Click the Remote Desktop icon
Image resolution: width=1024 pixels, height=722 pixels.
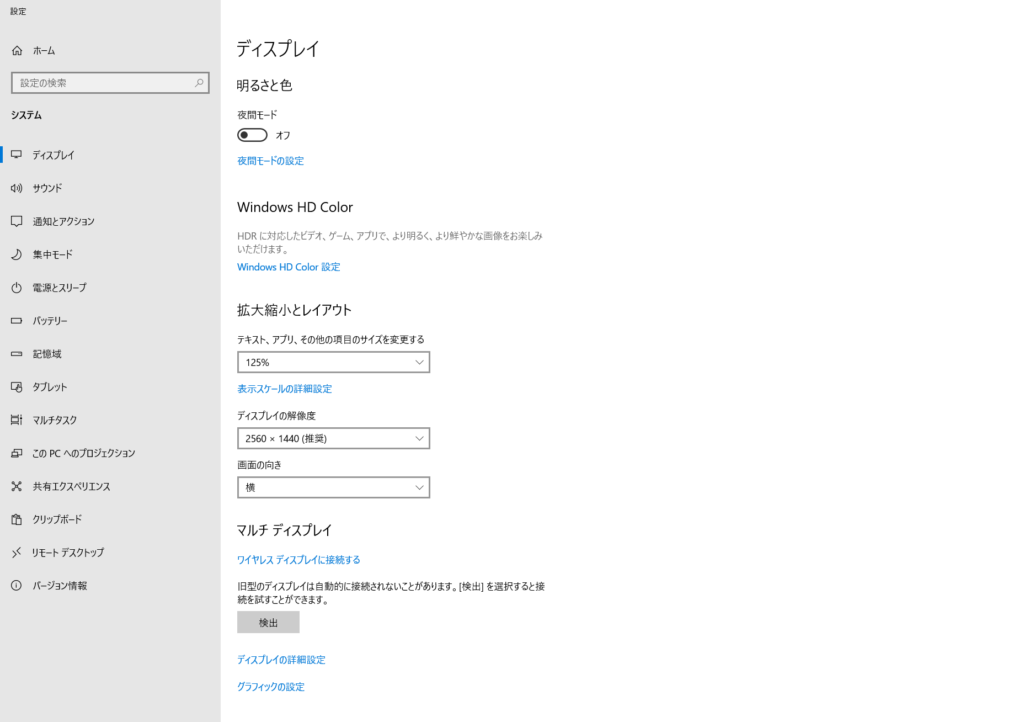click(x=16, y=552)
